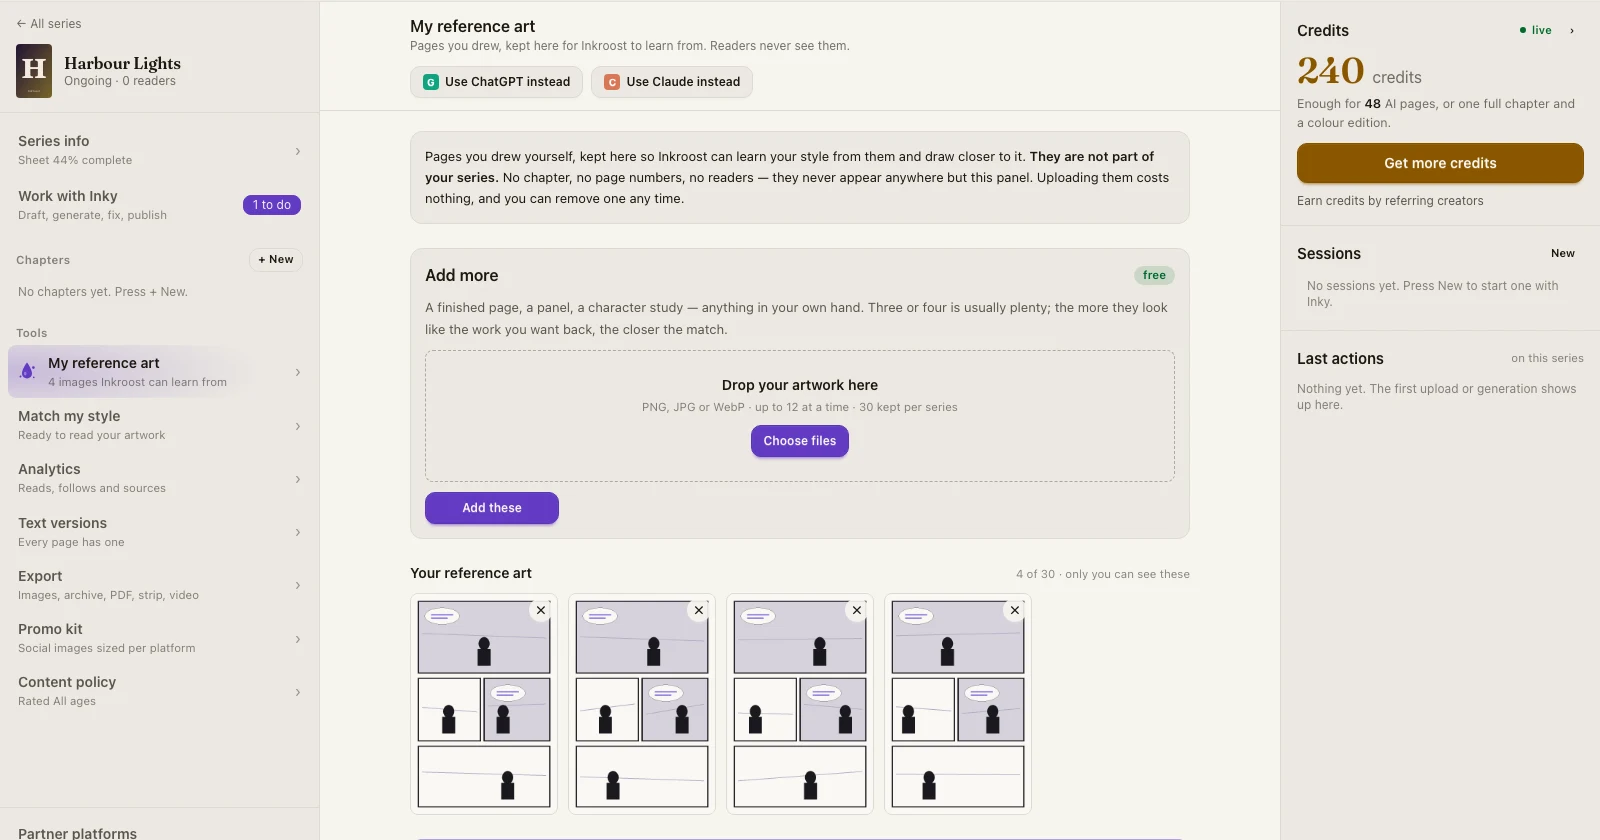Expand the Series info section chevron
Image resolution: width=1600 pixels, height=840 pixels.
pyautogui.click(x=297, y=151)
